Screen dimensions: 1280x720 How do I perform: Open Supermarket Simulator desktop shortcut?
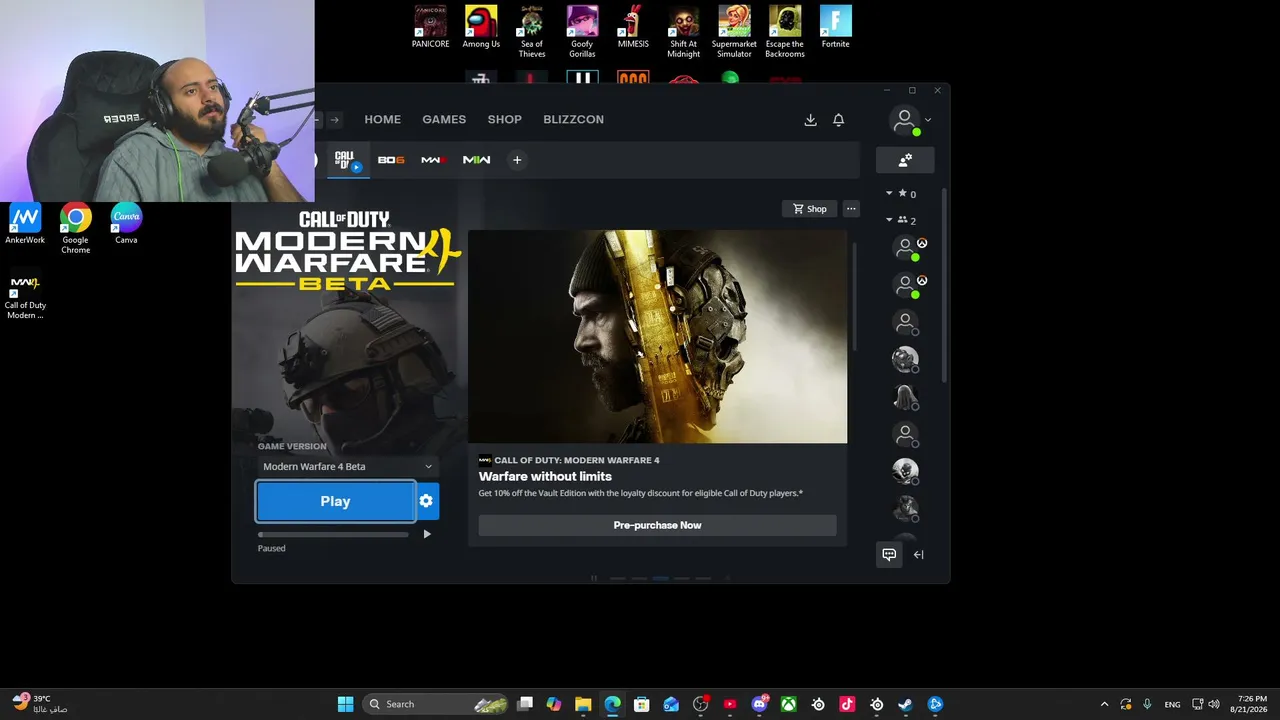tap(734, 32)
